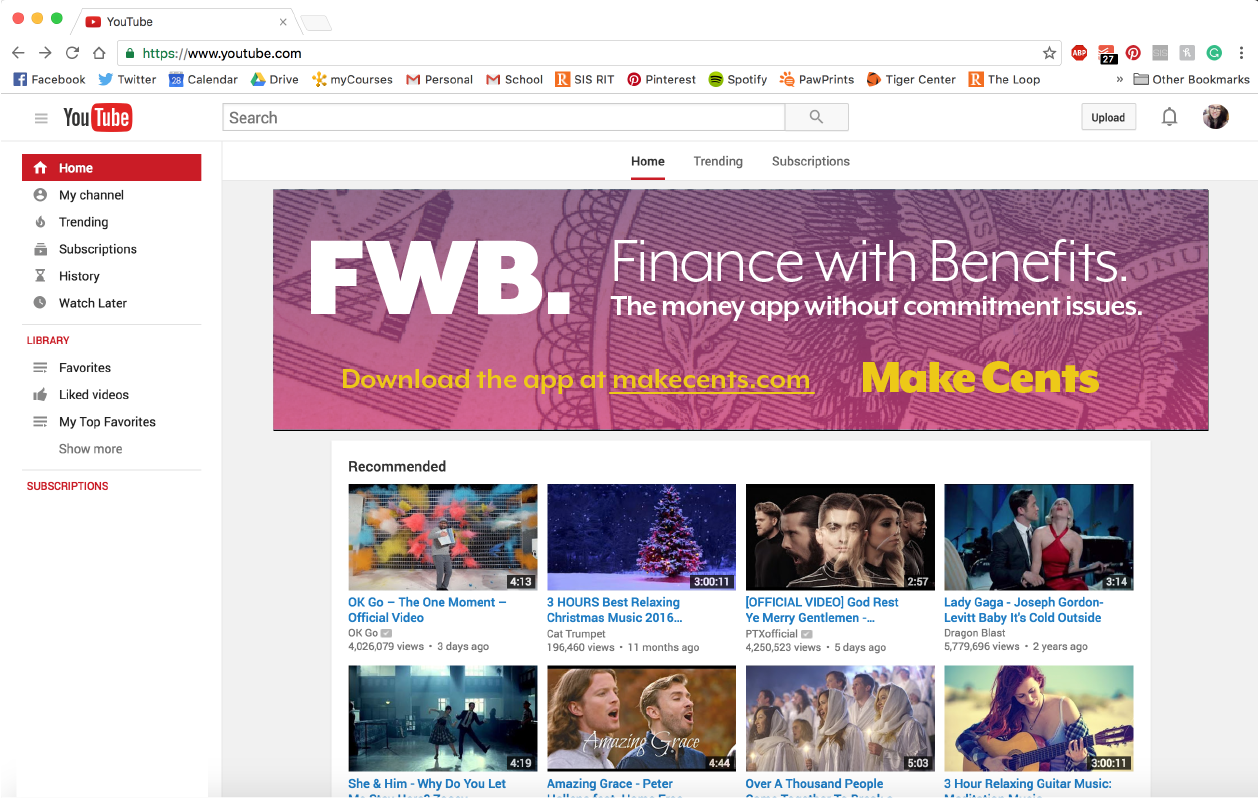
Task: Open new tab button in browser
Action: [316, 22]
